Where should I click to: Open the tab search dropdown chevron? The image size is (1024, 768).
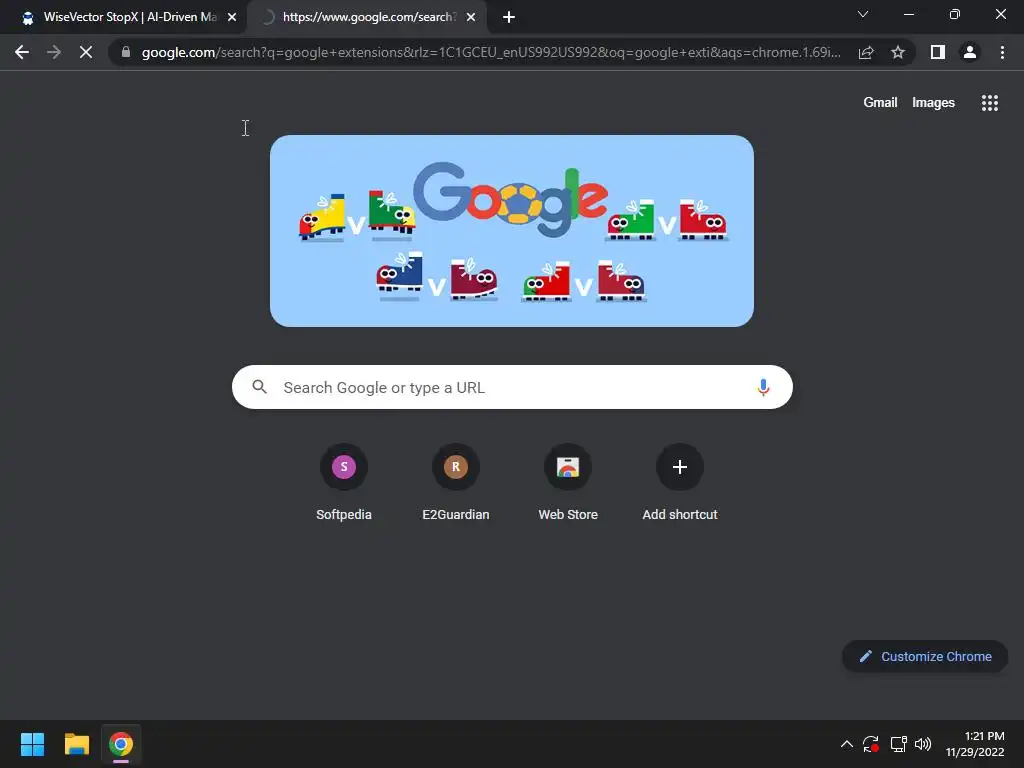click(x=863, y=14)
